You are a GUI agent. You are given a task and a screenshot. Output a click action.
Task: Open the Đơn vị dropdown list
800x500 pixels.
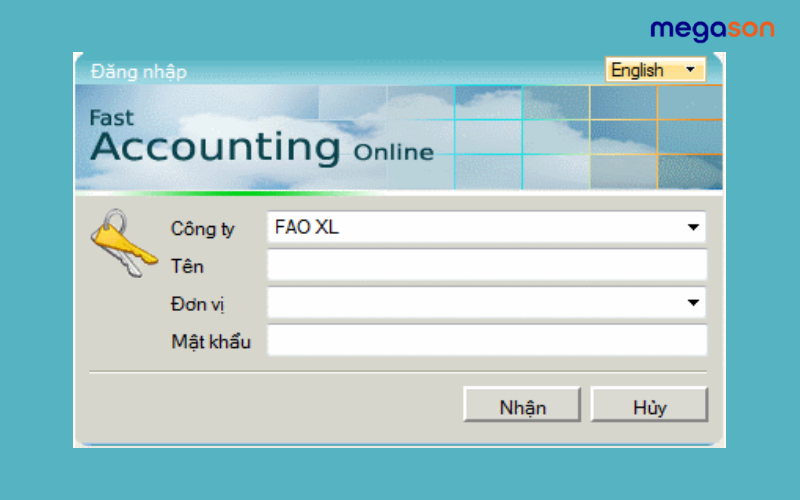[x=693, y=303]
